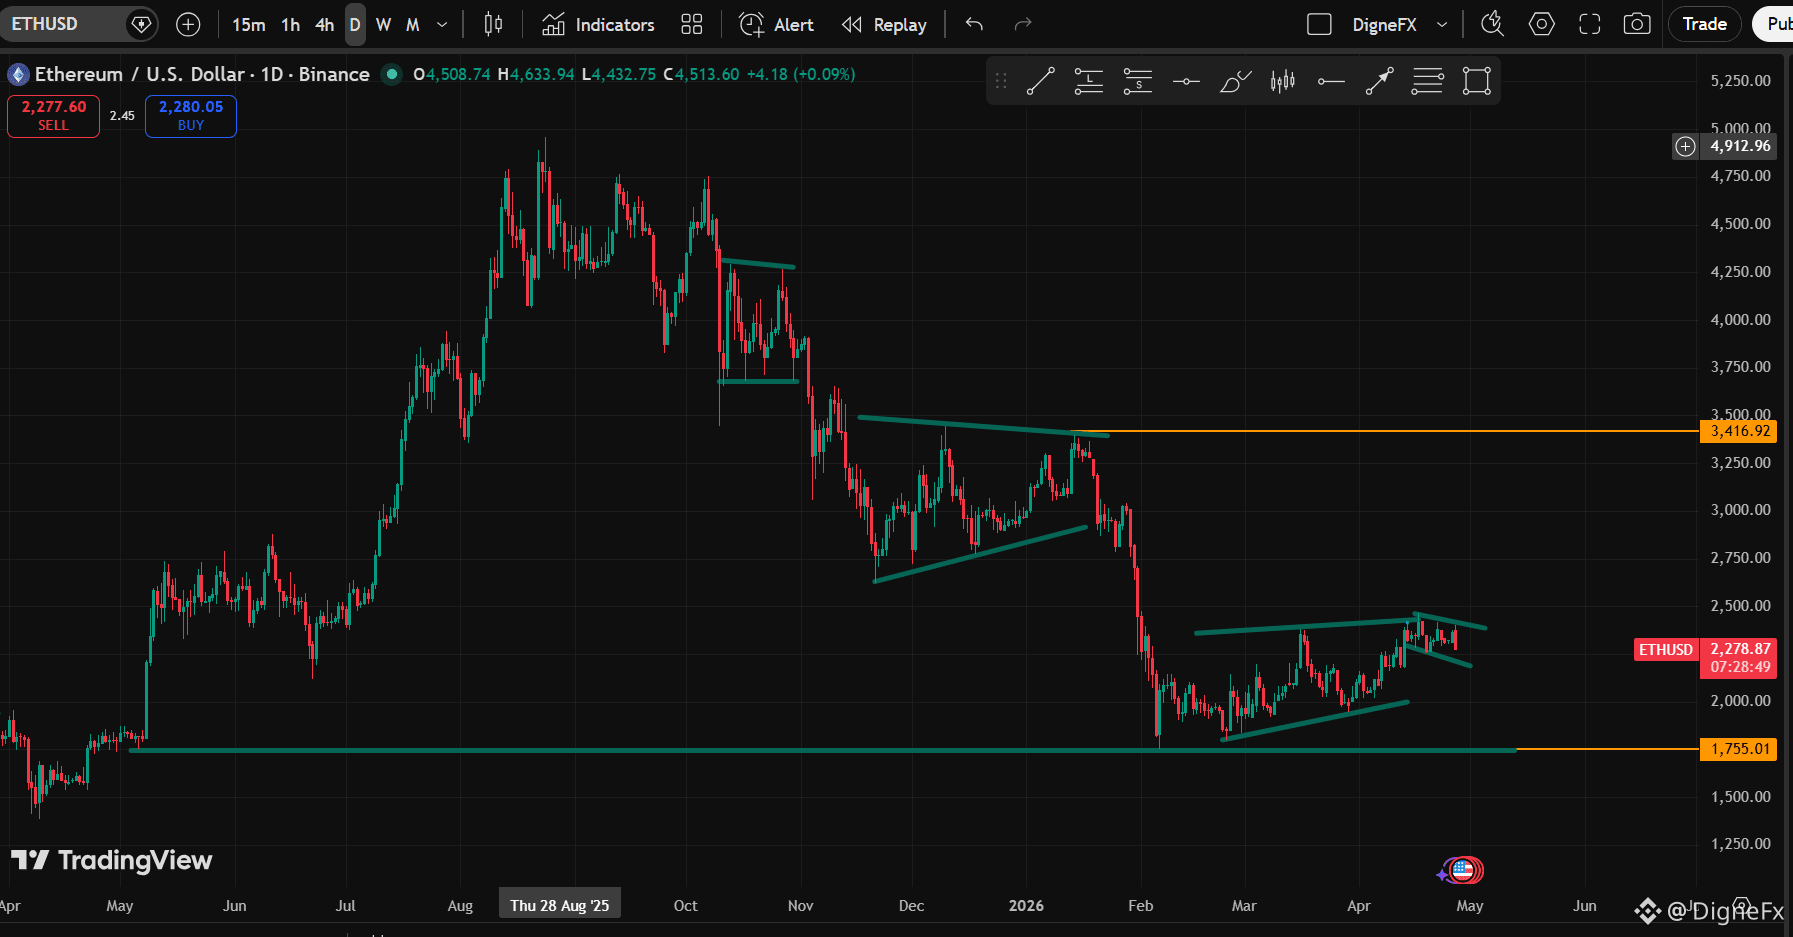Screen dimensions: 1793x937
Task: Click the Ethereum logo in legend
Action: click(18, 74)
